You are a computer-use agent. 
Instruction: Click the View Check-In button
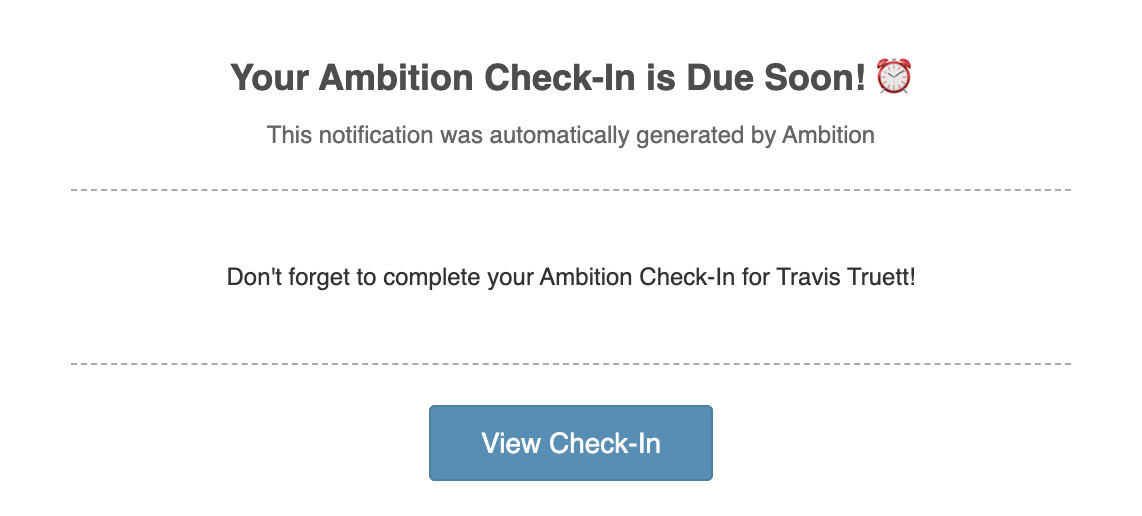point(570,443)
